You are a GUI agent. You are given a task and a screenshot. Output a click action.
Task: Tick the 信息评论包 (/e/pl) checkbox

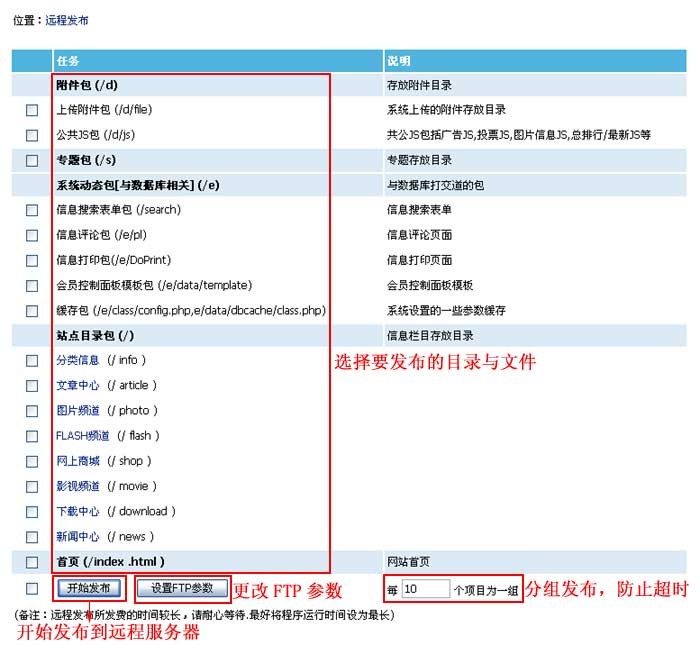tap(32, 235)
